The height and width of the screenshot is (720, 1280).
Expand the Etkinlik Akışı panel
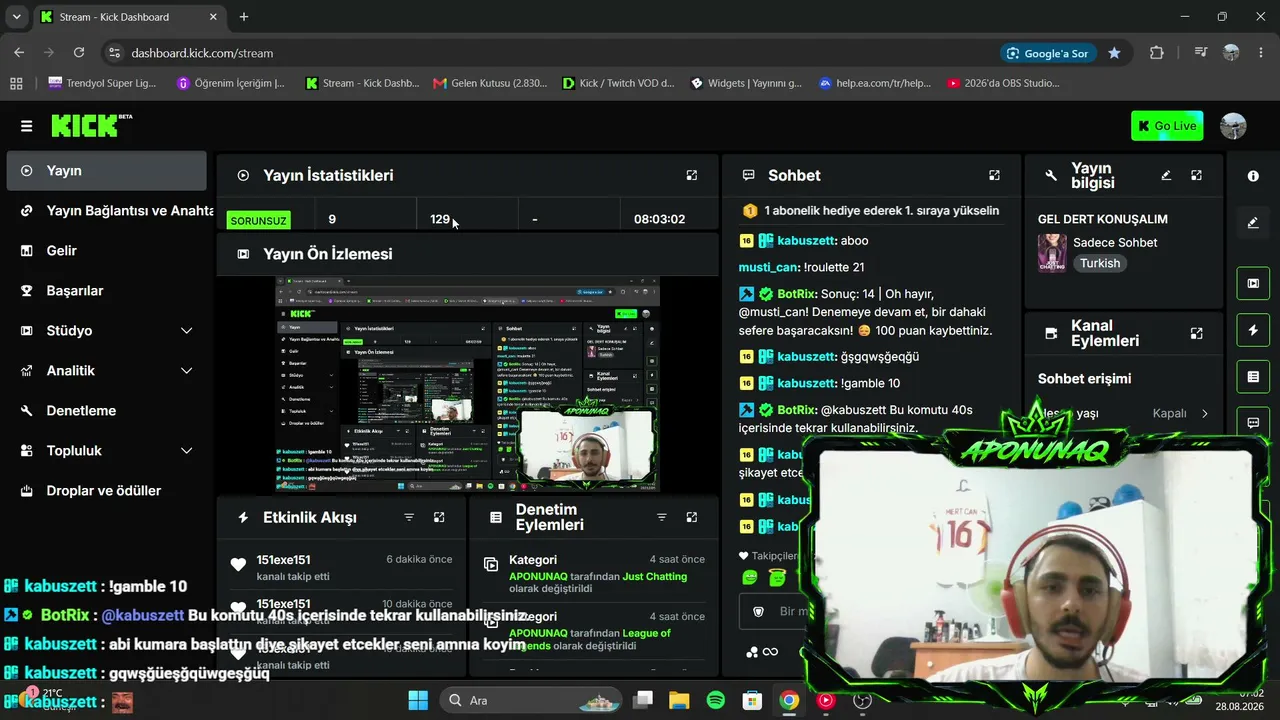(x=439, y=517)
